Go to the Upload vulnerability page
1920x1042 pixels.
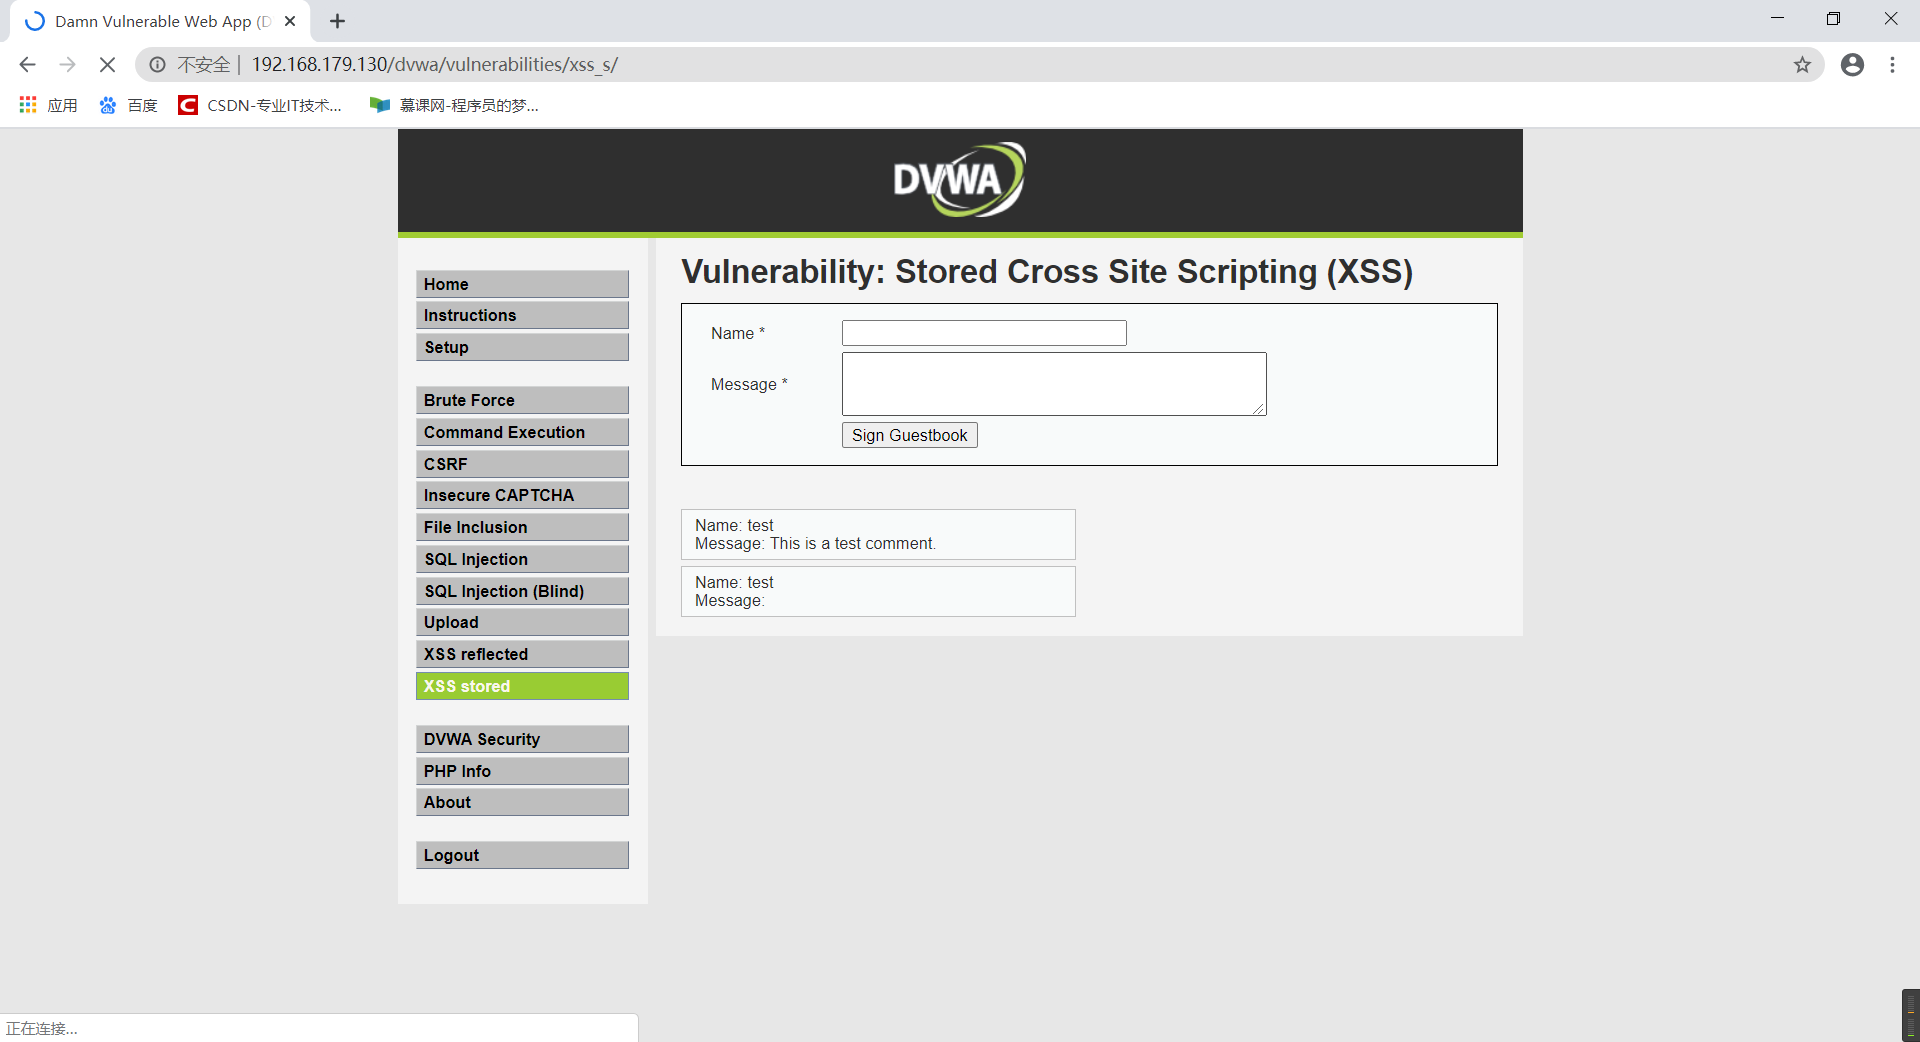522,622
